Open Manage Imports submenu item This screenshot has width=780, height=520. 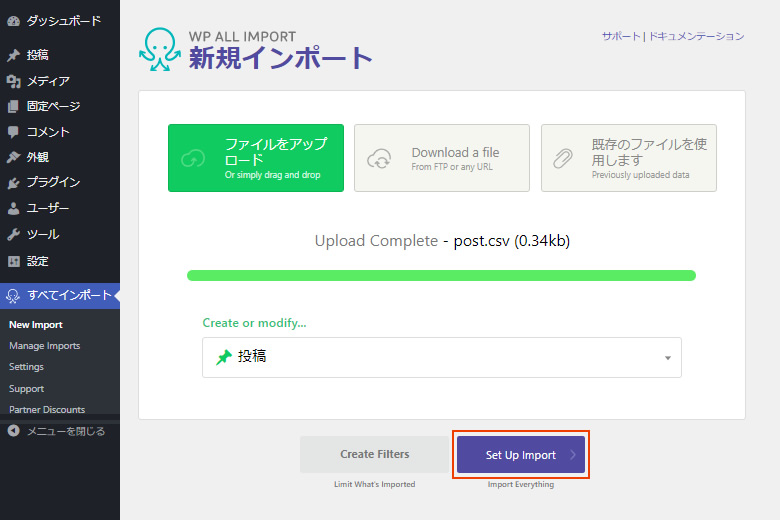pyautogui.click(x=45, y=346)
